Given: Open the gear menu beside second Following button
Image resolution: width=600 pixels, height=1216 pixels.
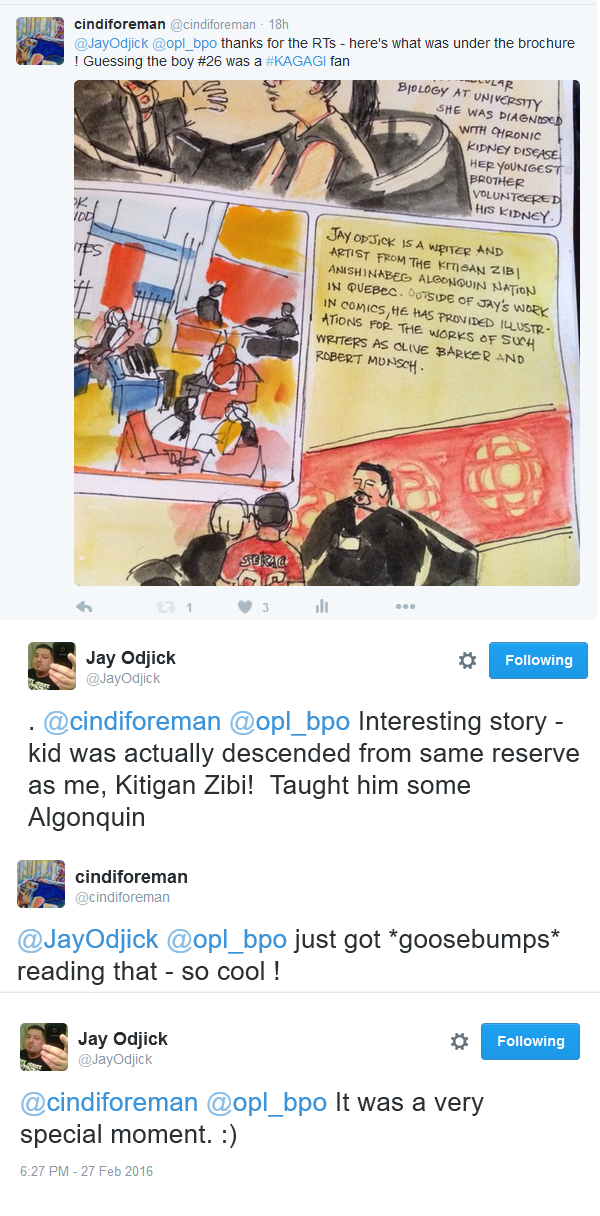Looking at the screenshot, I should (459, 1041).
